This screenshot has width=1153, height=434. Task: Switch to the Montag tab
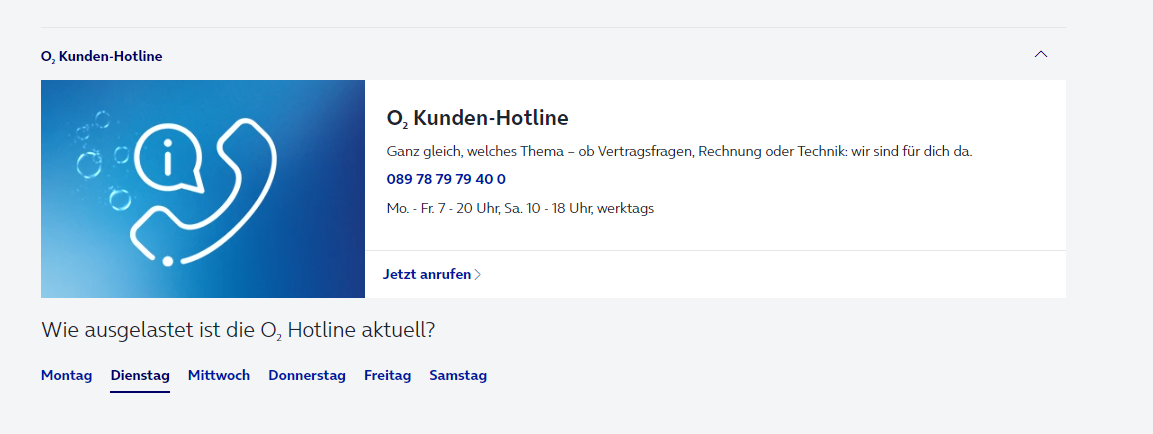coord(67,375)
